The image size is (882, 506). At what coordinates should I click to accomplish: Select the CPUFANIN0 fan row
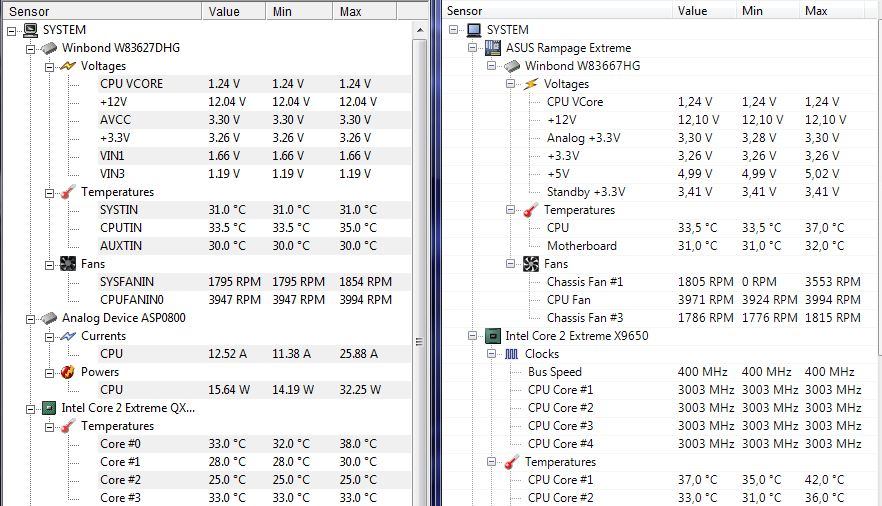[x=253, y=300]
